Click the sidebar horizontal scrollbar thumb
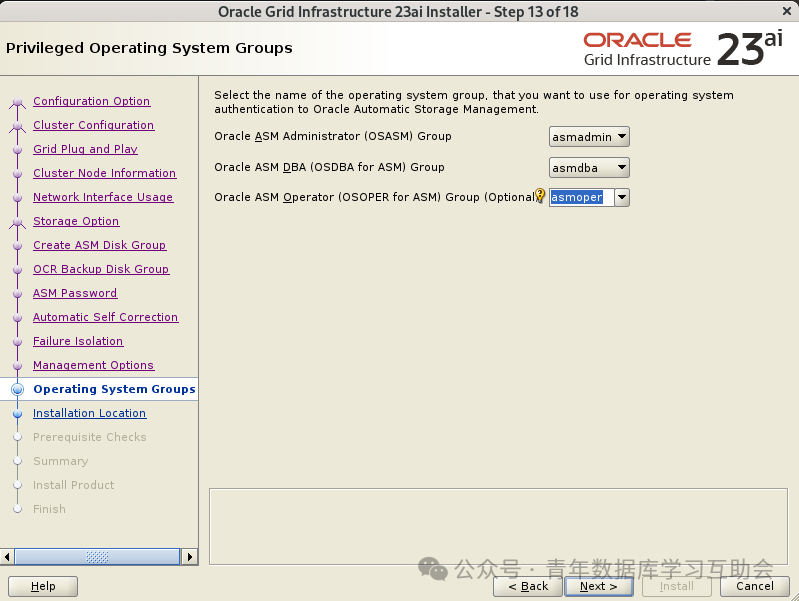The width and height of the screenshot is (799, 601). point(97,557)
